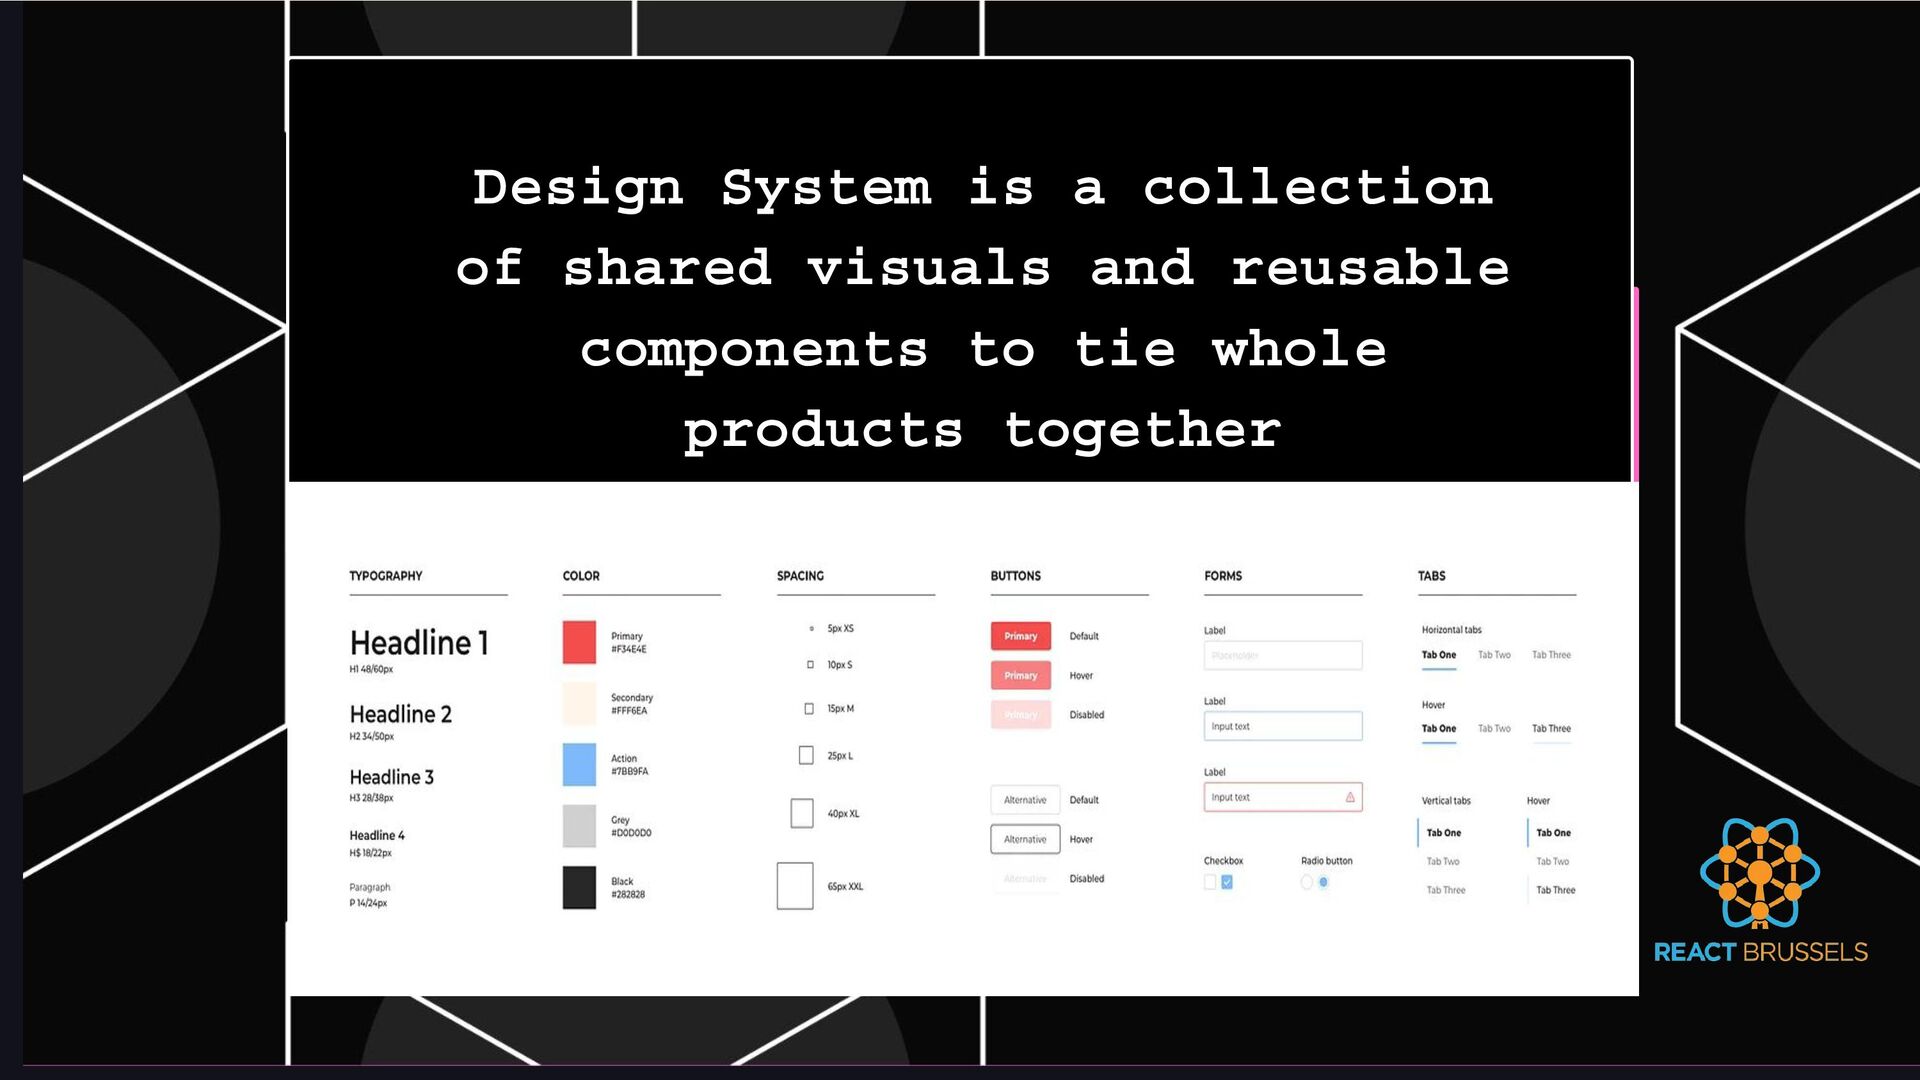1920x1080 pixels.
Task: Click the red-bordered error input field
Action: [1283, 797]
